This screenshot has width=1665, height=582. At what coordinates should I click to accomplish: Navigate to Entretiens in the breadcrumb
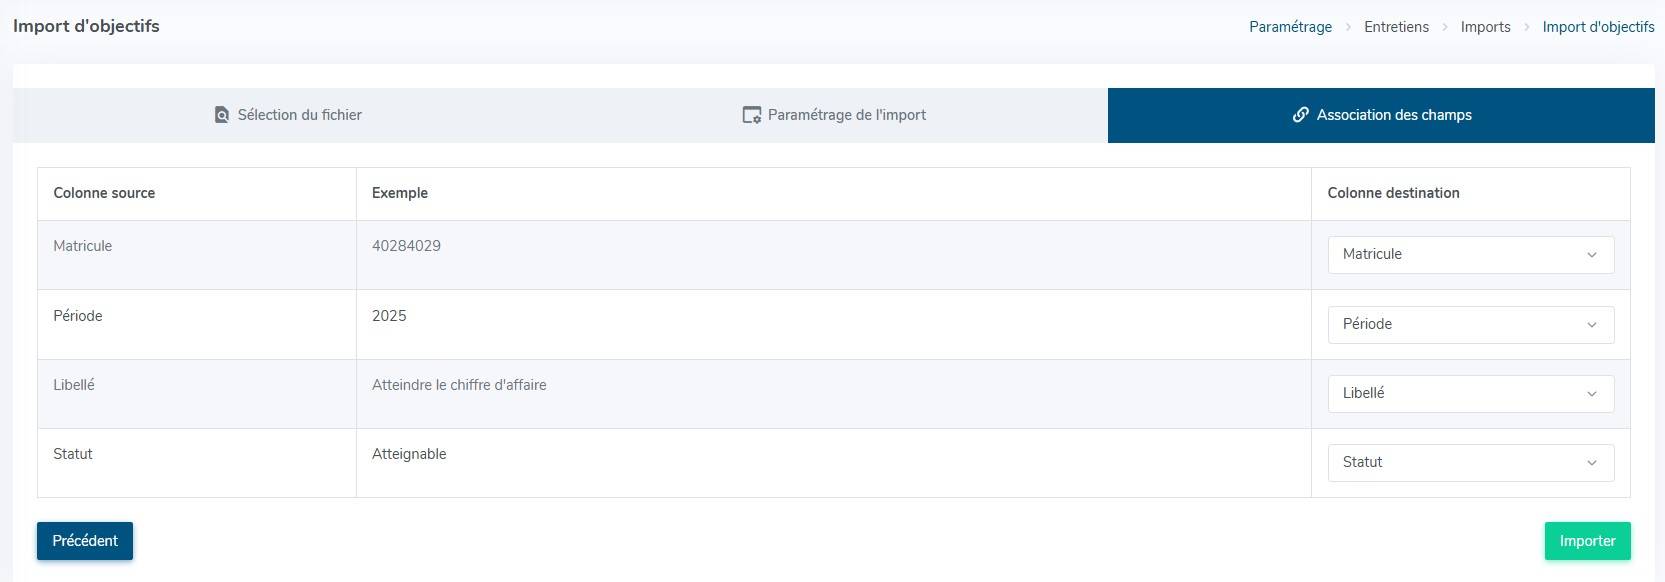click(x=1396, y=27)
